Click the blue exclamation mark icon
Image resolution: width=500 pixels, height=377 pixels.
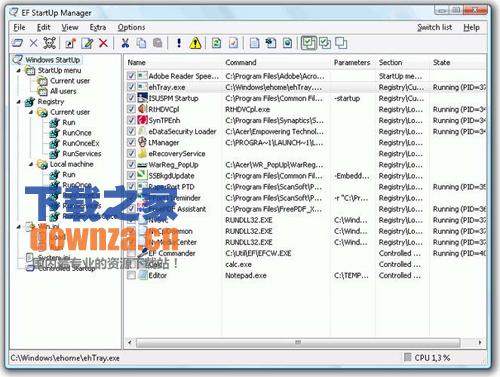179,43
